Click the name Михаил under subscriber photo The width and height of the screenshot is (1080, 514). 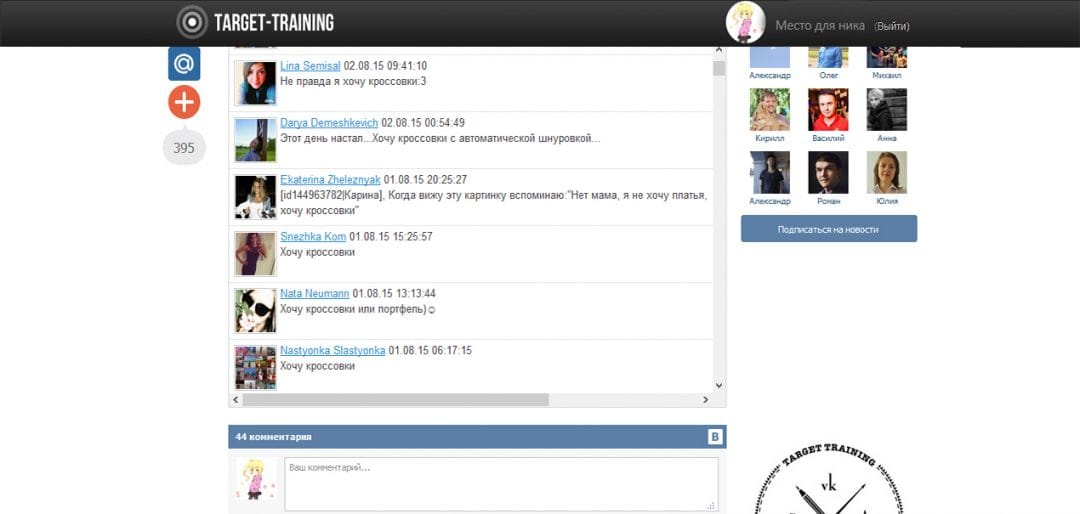[x=886, y=75]
